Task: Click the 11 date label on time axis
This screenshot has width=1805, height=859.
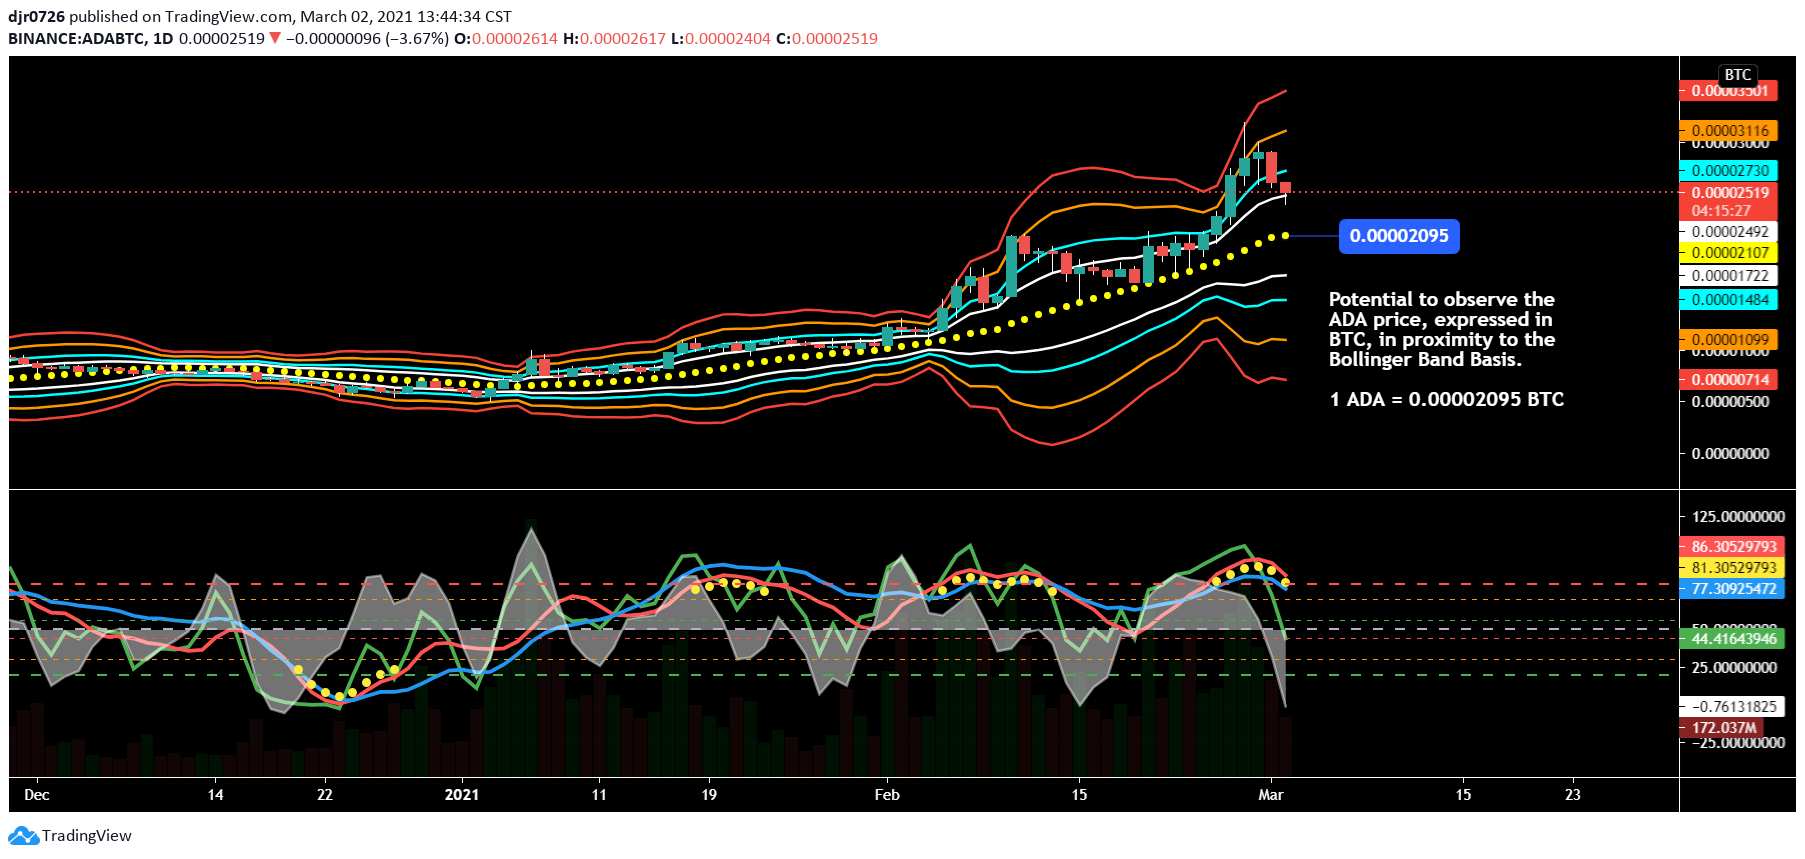Action: 599,795
